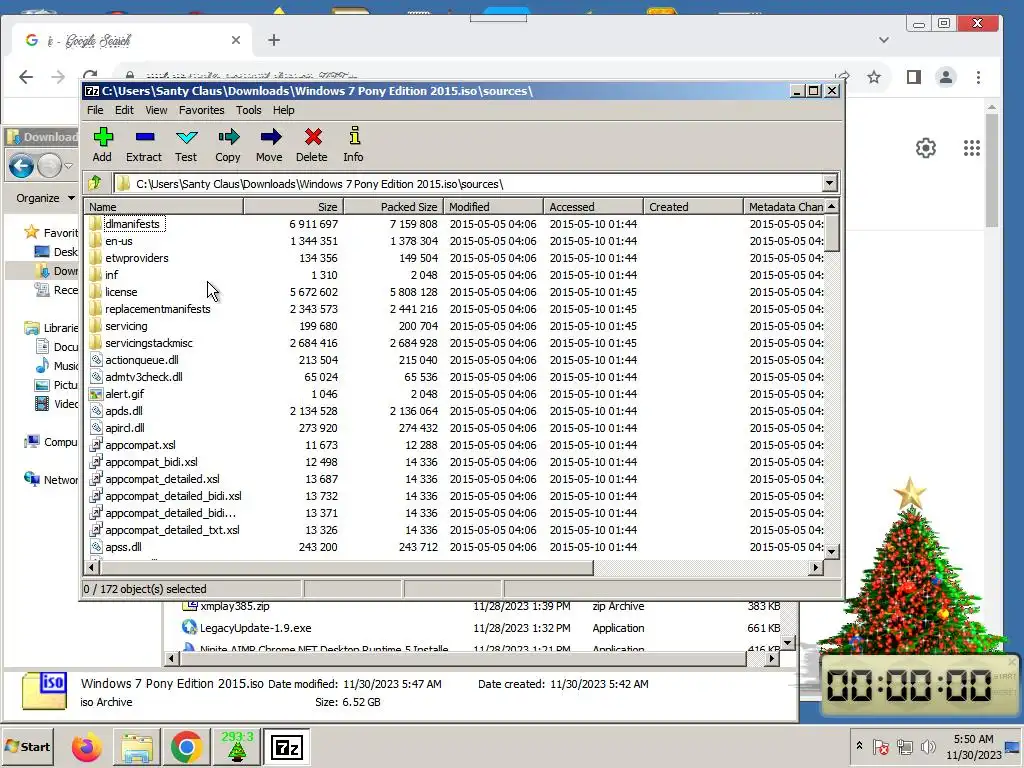Select the servicing folder

click(126, 326)
